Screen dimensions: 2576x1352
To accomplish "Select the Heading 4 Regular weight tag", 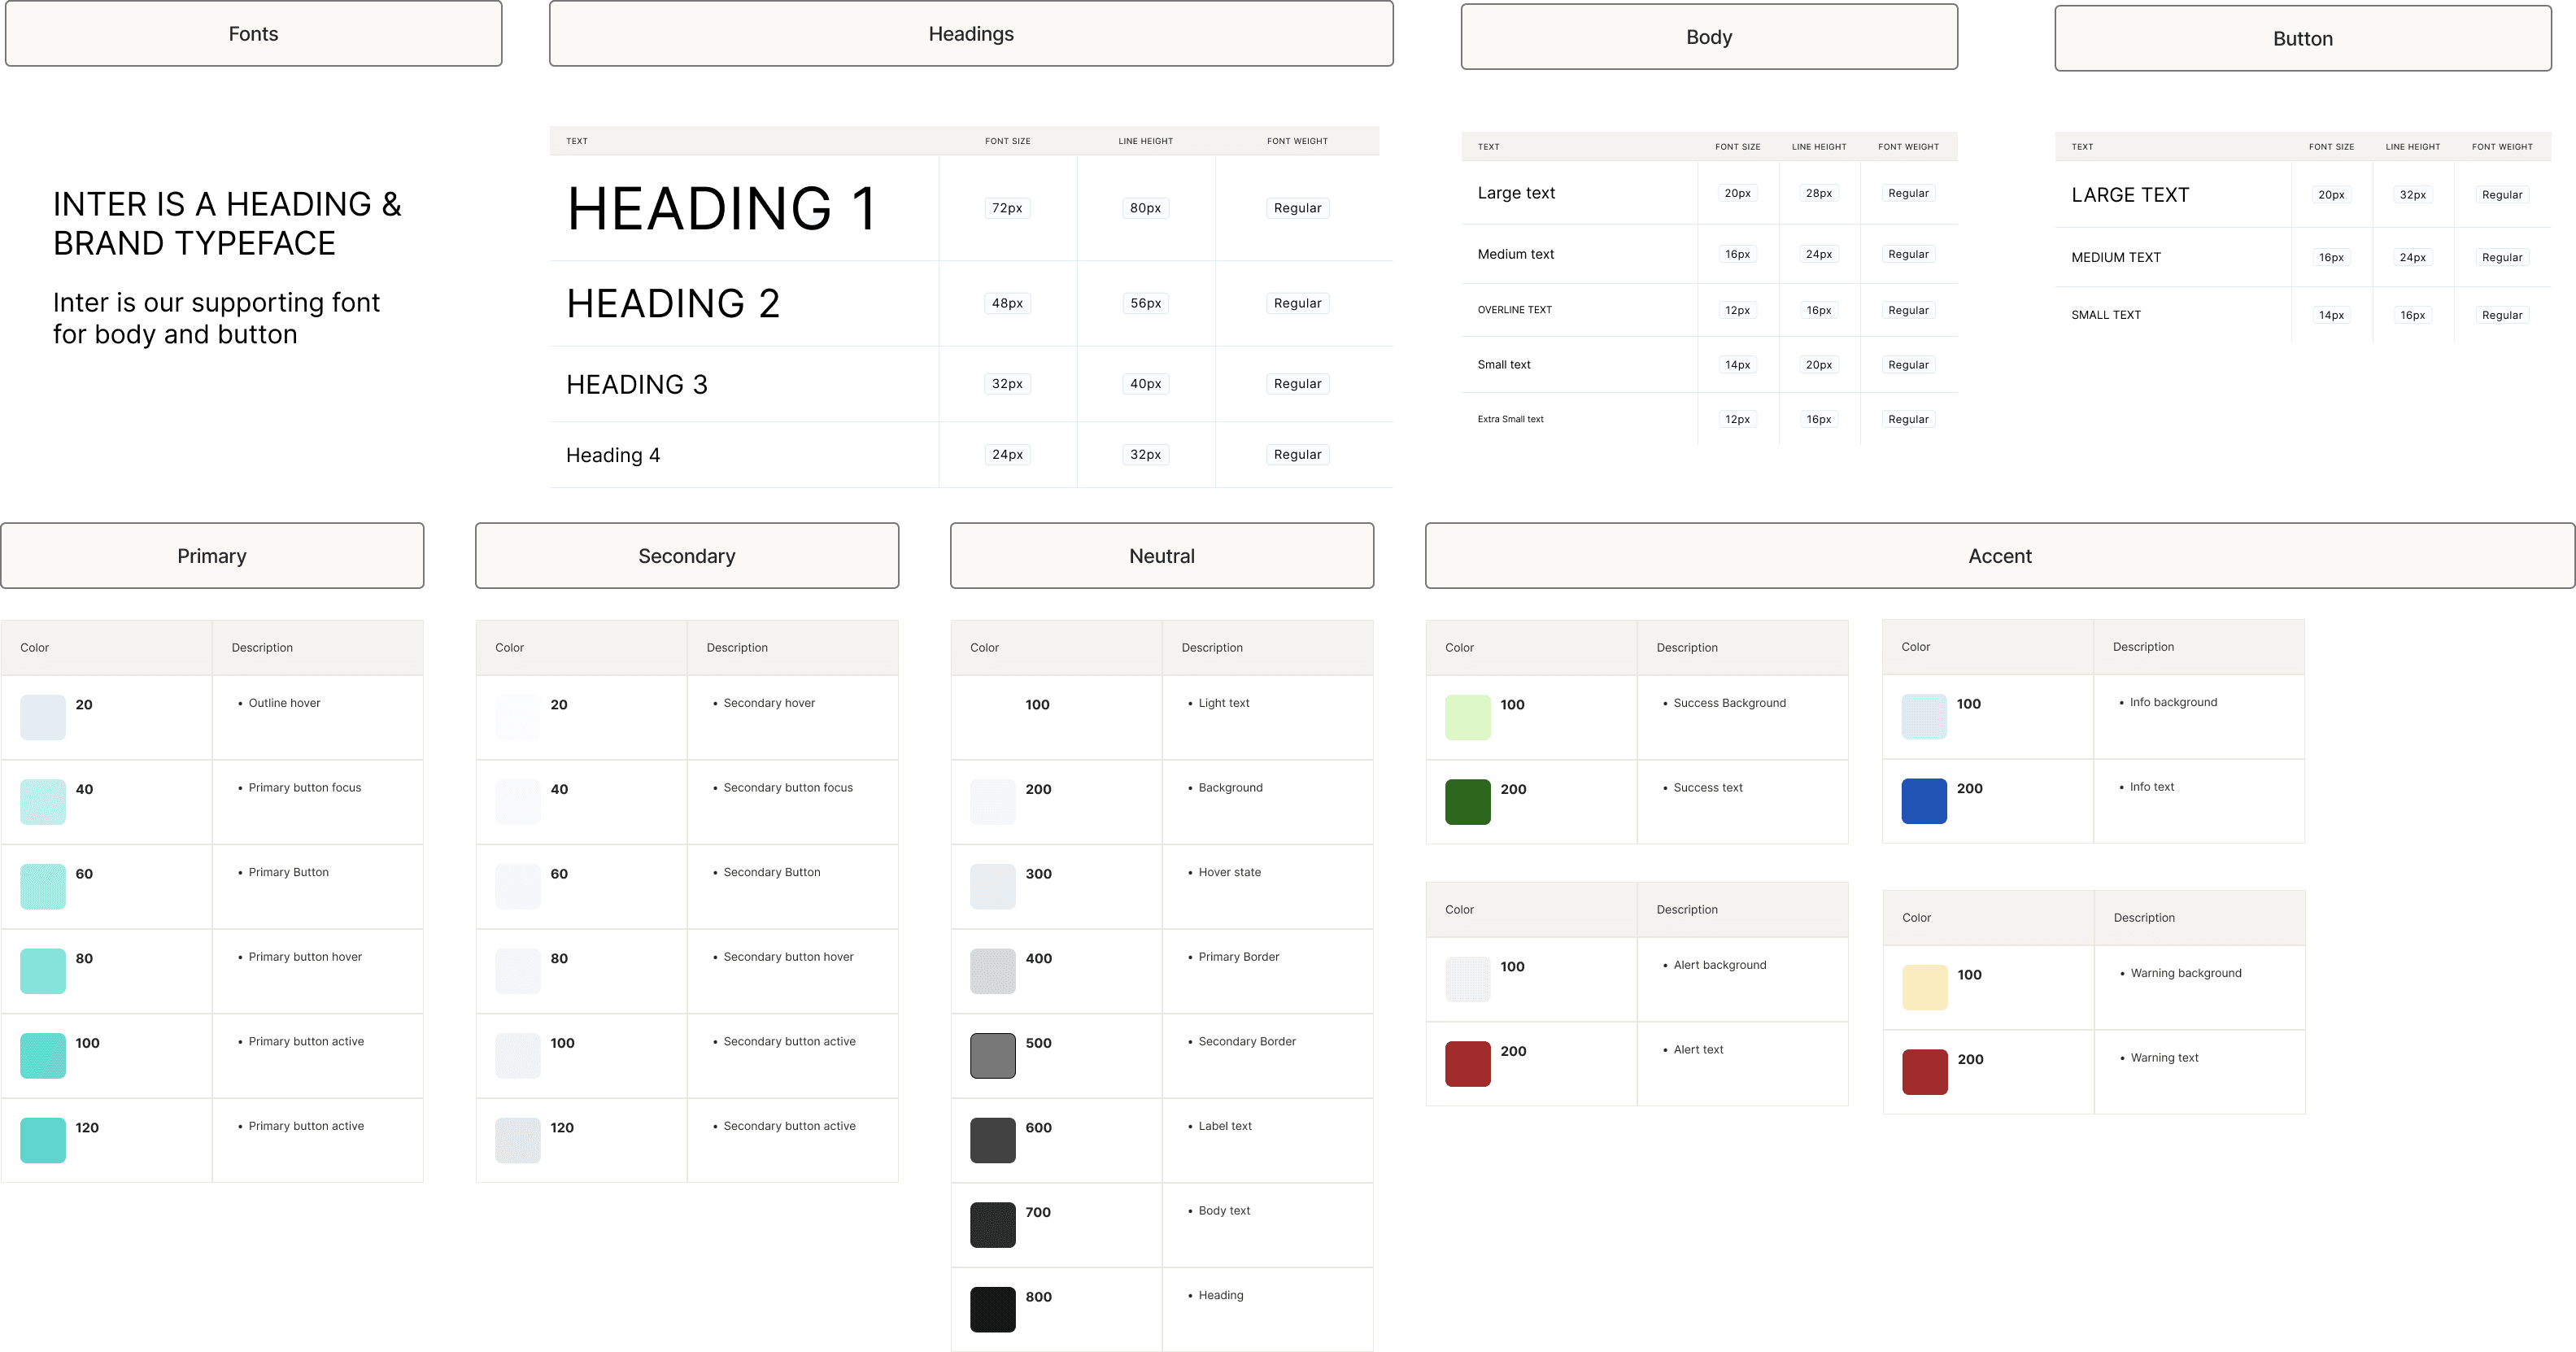I will [x=1297, y=455].
